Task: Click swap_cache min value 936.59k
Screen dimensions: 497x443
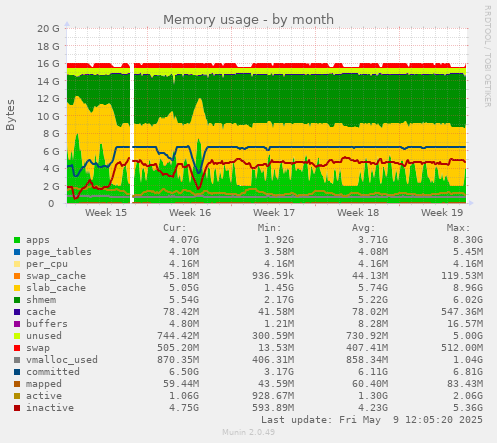Action: coord(273,276)
